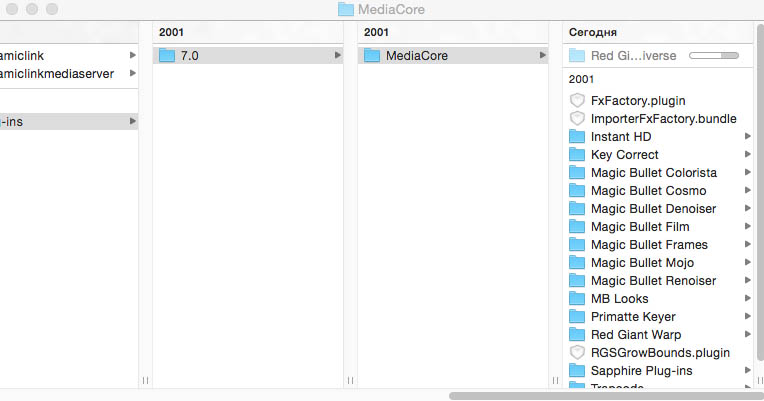Click the RGSGrowBounds.plugin shield icon

pyautogui.click(x=577, y=352)
